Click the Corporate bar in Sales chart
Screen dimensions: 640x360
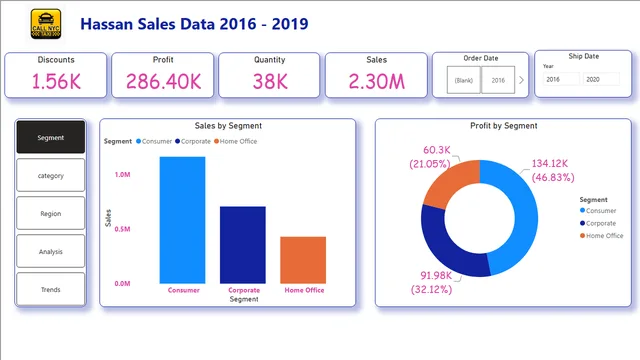pos(243,245)
